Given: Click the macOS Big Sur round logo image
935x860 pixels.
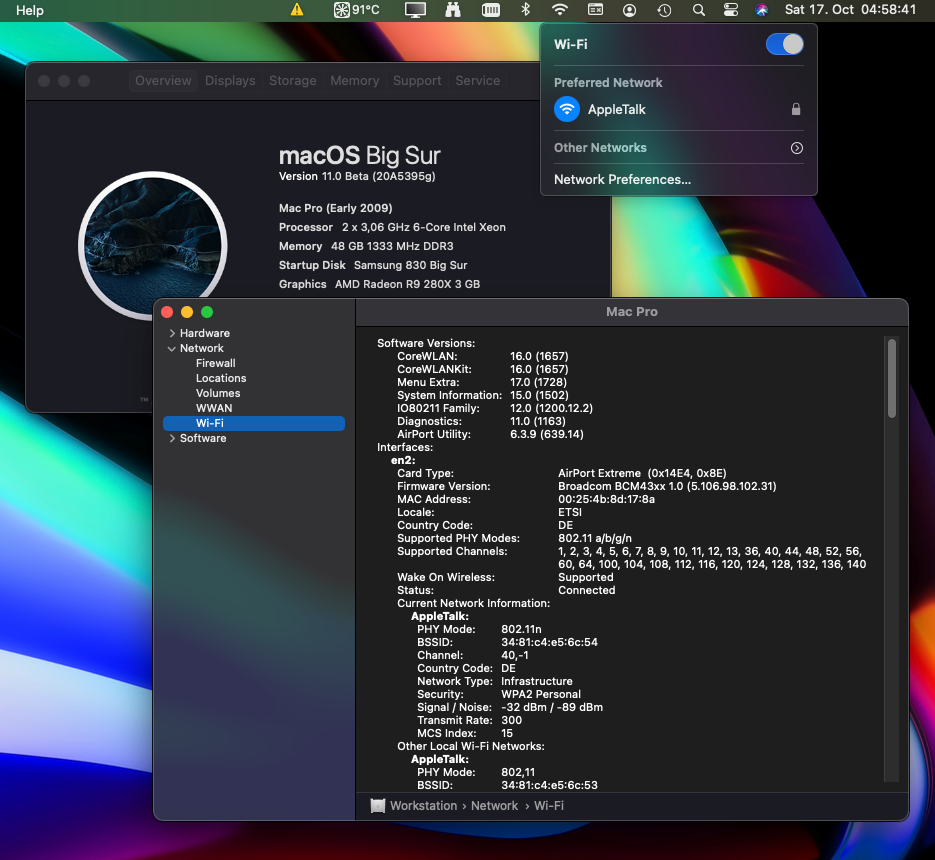Looking at the screenshot, I should coord(153,245).
